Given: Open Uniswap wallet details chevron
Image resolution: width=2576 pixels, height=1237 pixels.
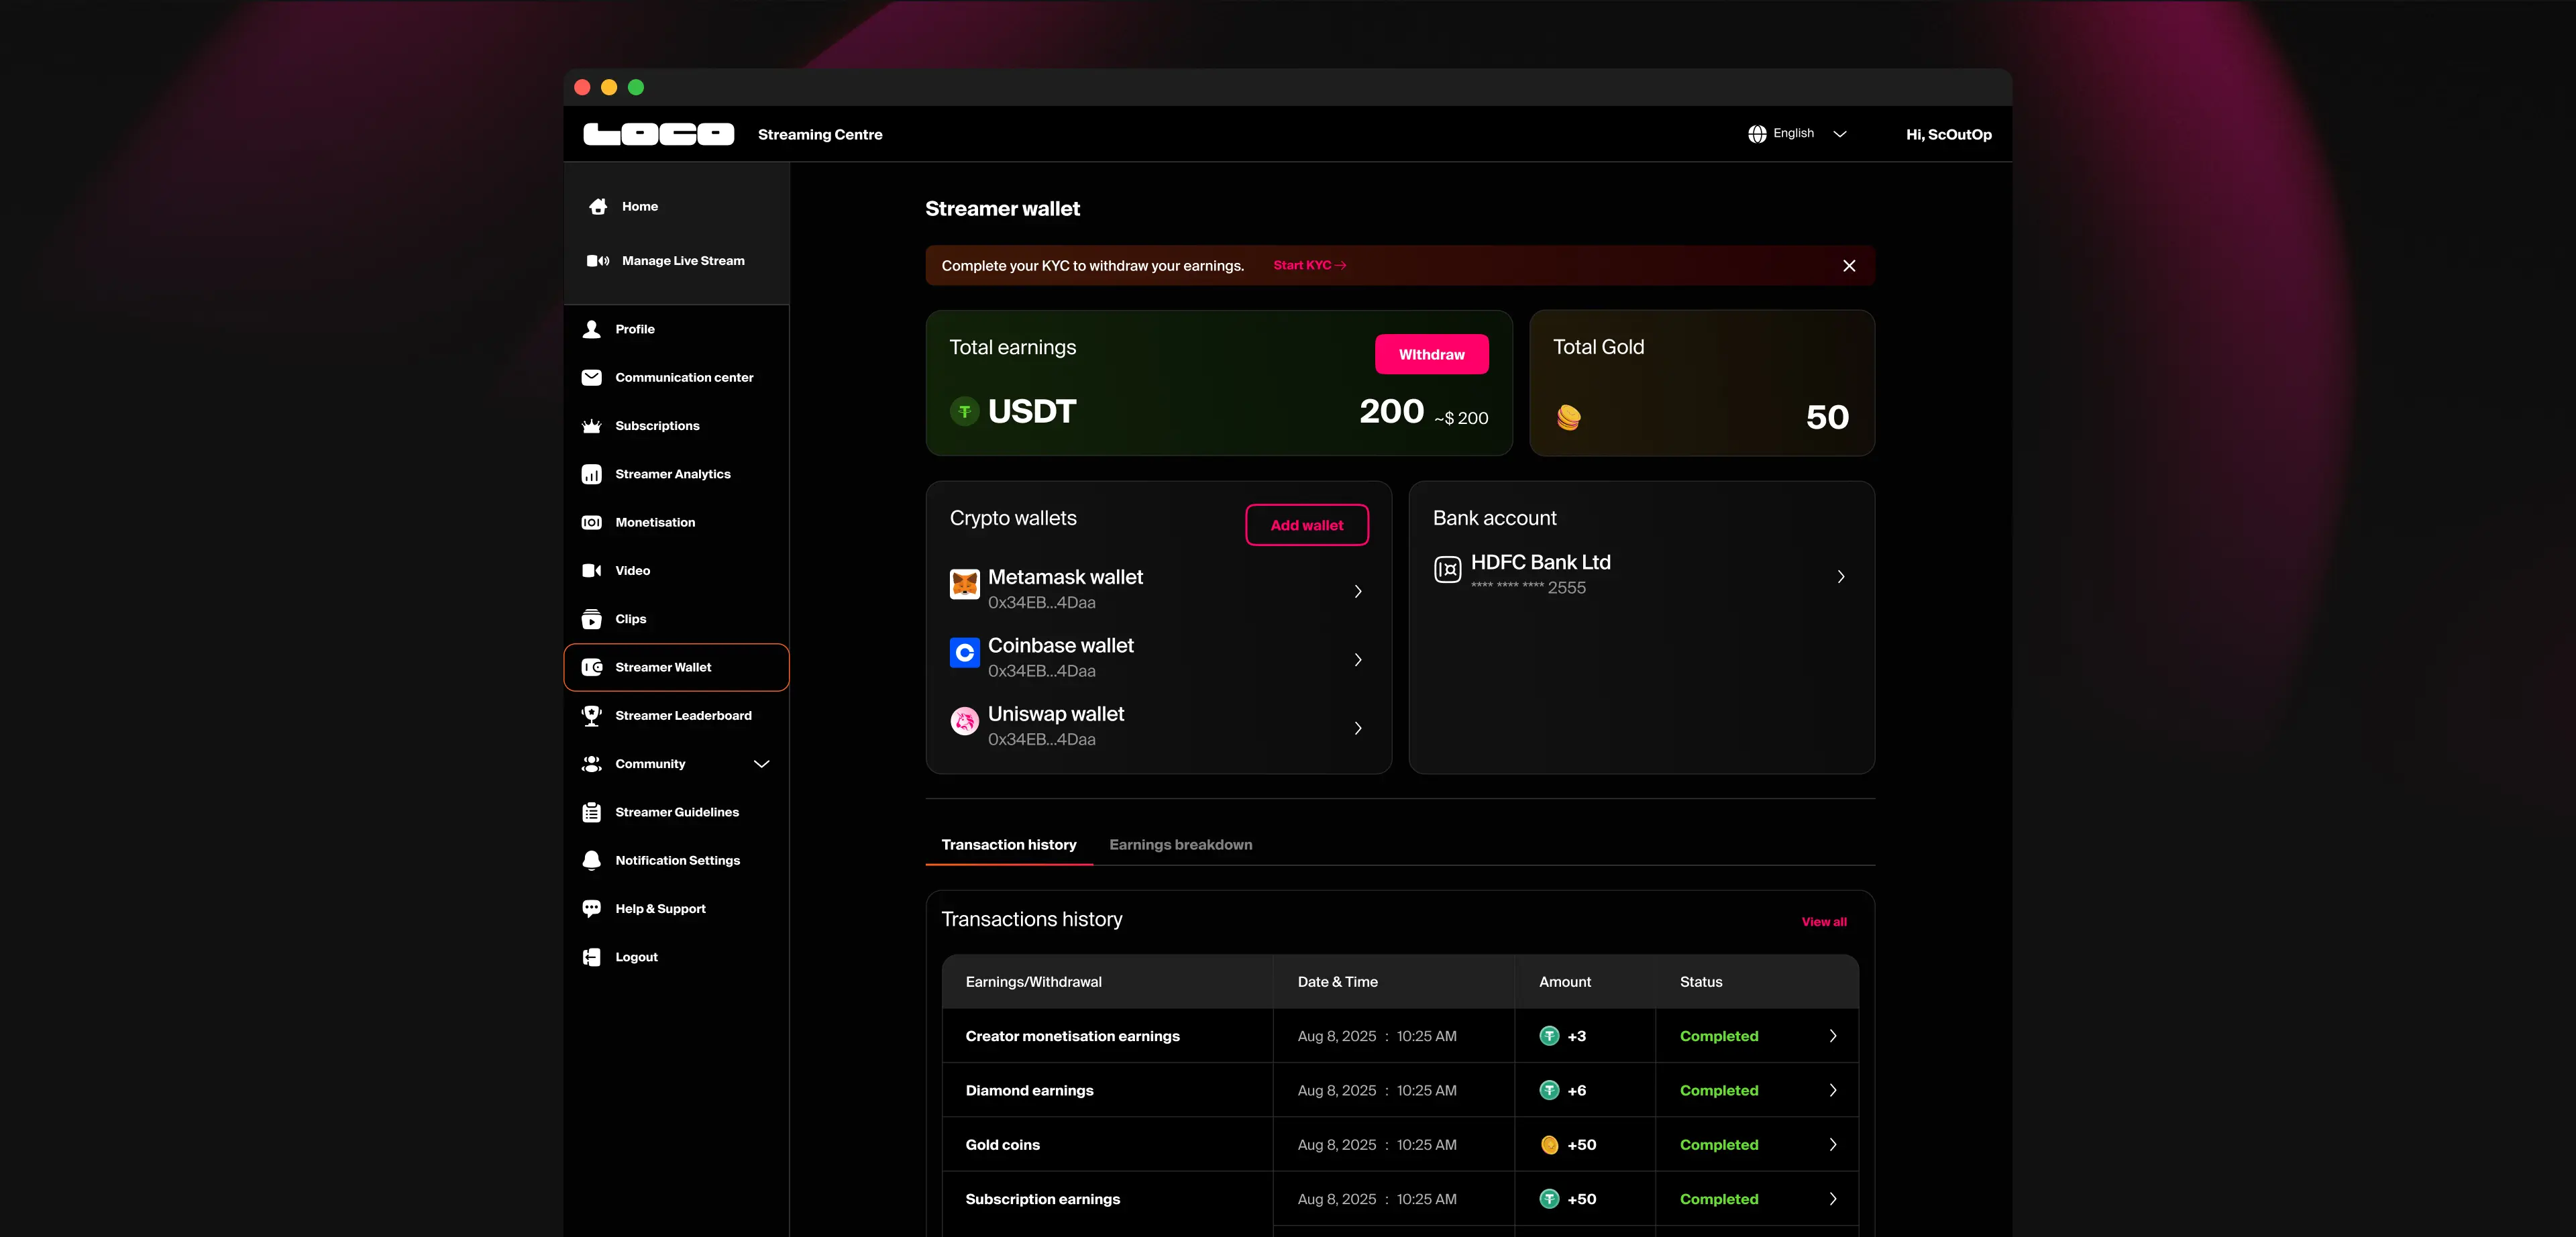Looking at the screenshot, I should point(1357,728).
